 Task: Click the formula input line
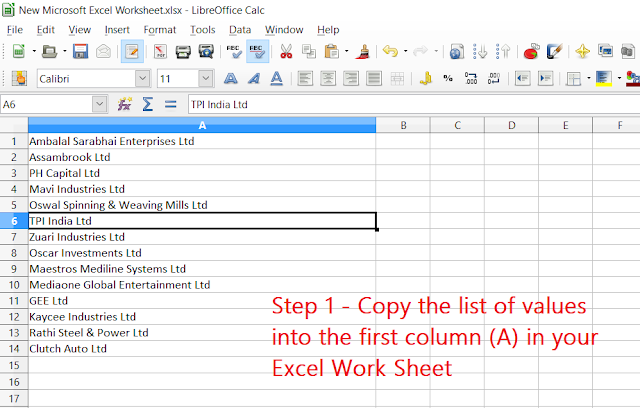414,104
